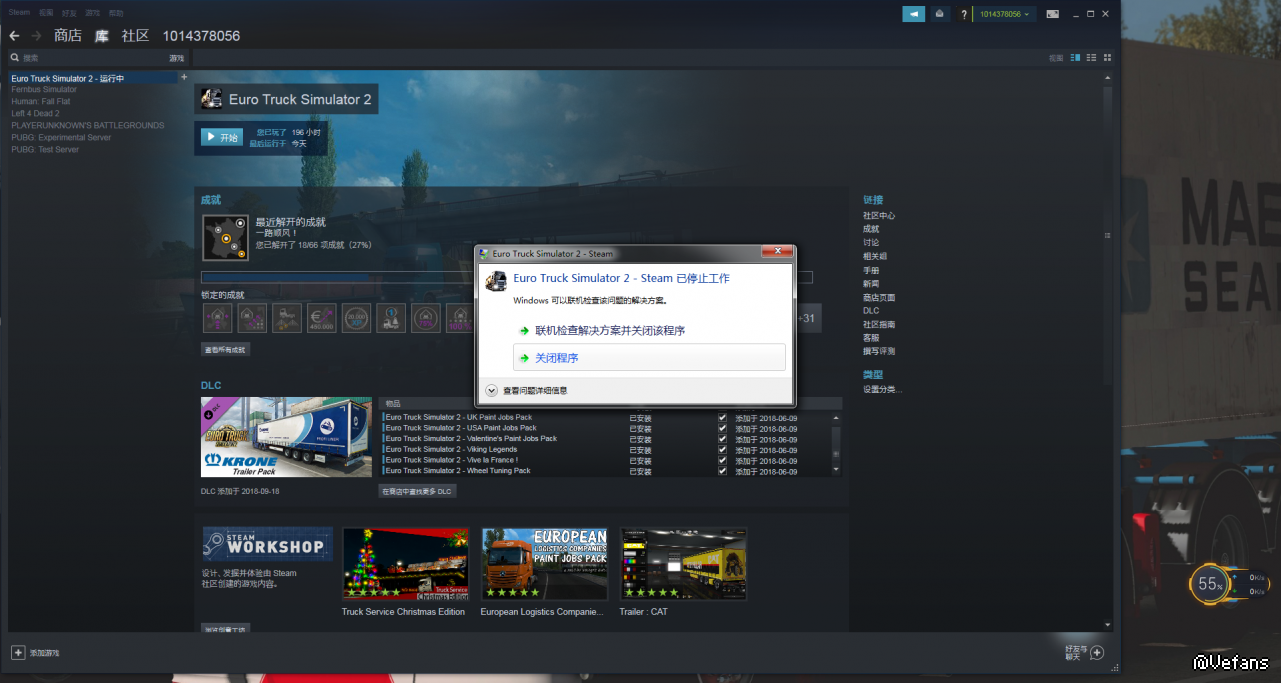
Task: Click 关闭程序 in the crash dialog
Action: (x=649, y=357)
